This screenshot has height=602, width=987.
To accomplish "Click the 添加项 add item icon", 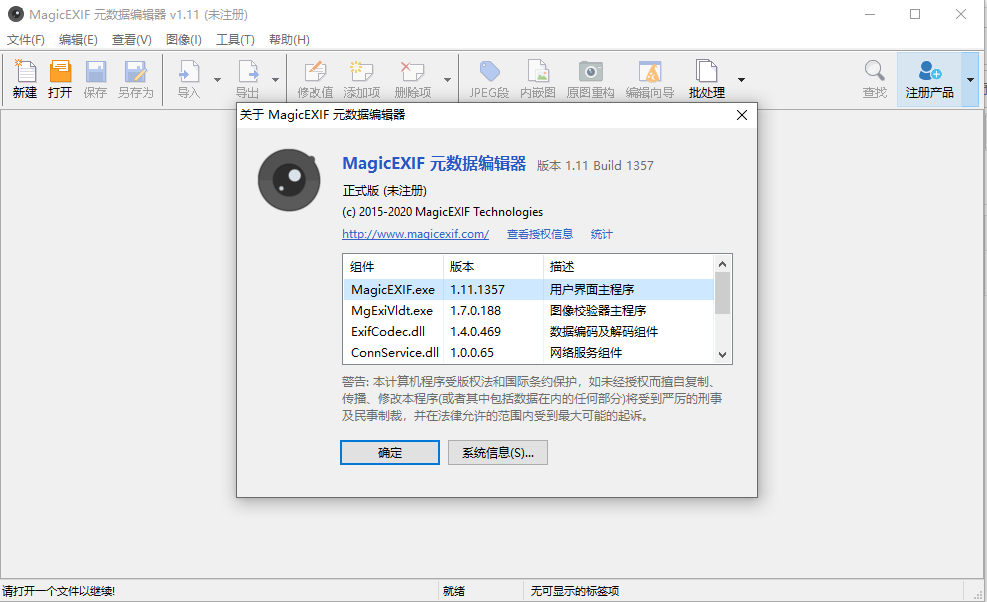I will (x=361, y=75).
